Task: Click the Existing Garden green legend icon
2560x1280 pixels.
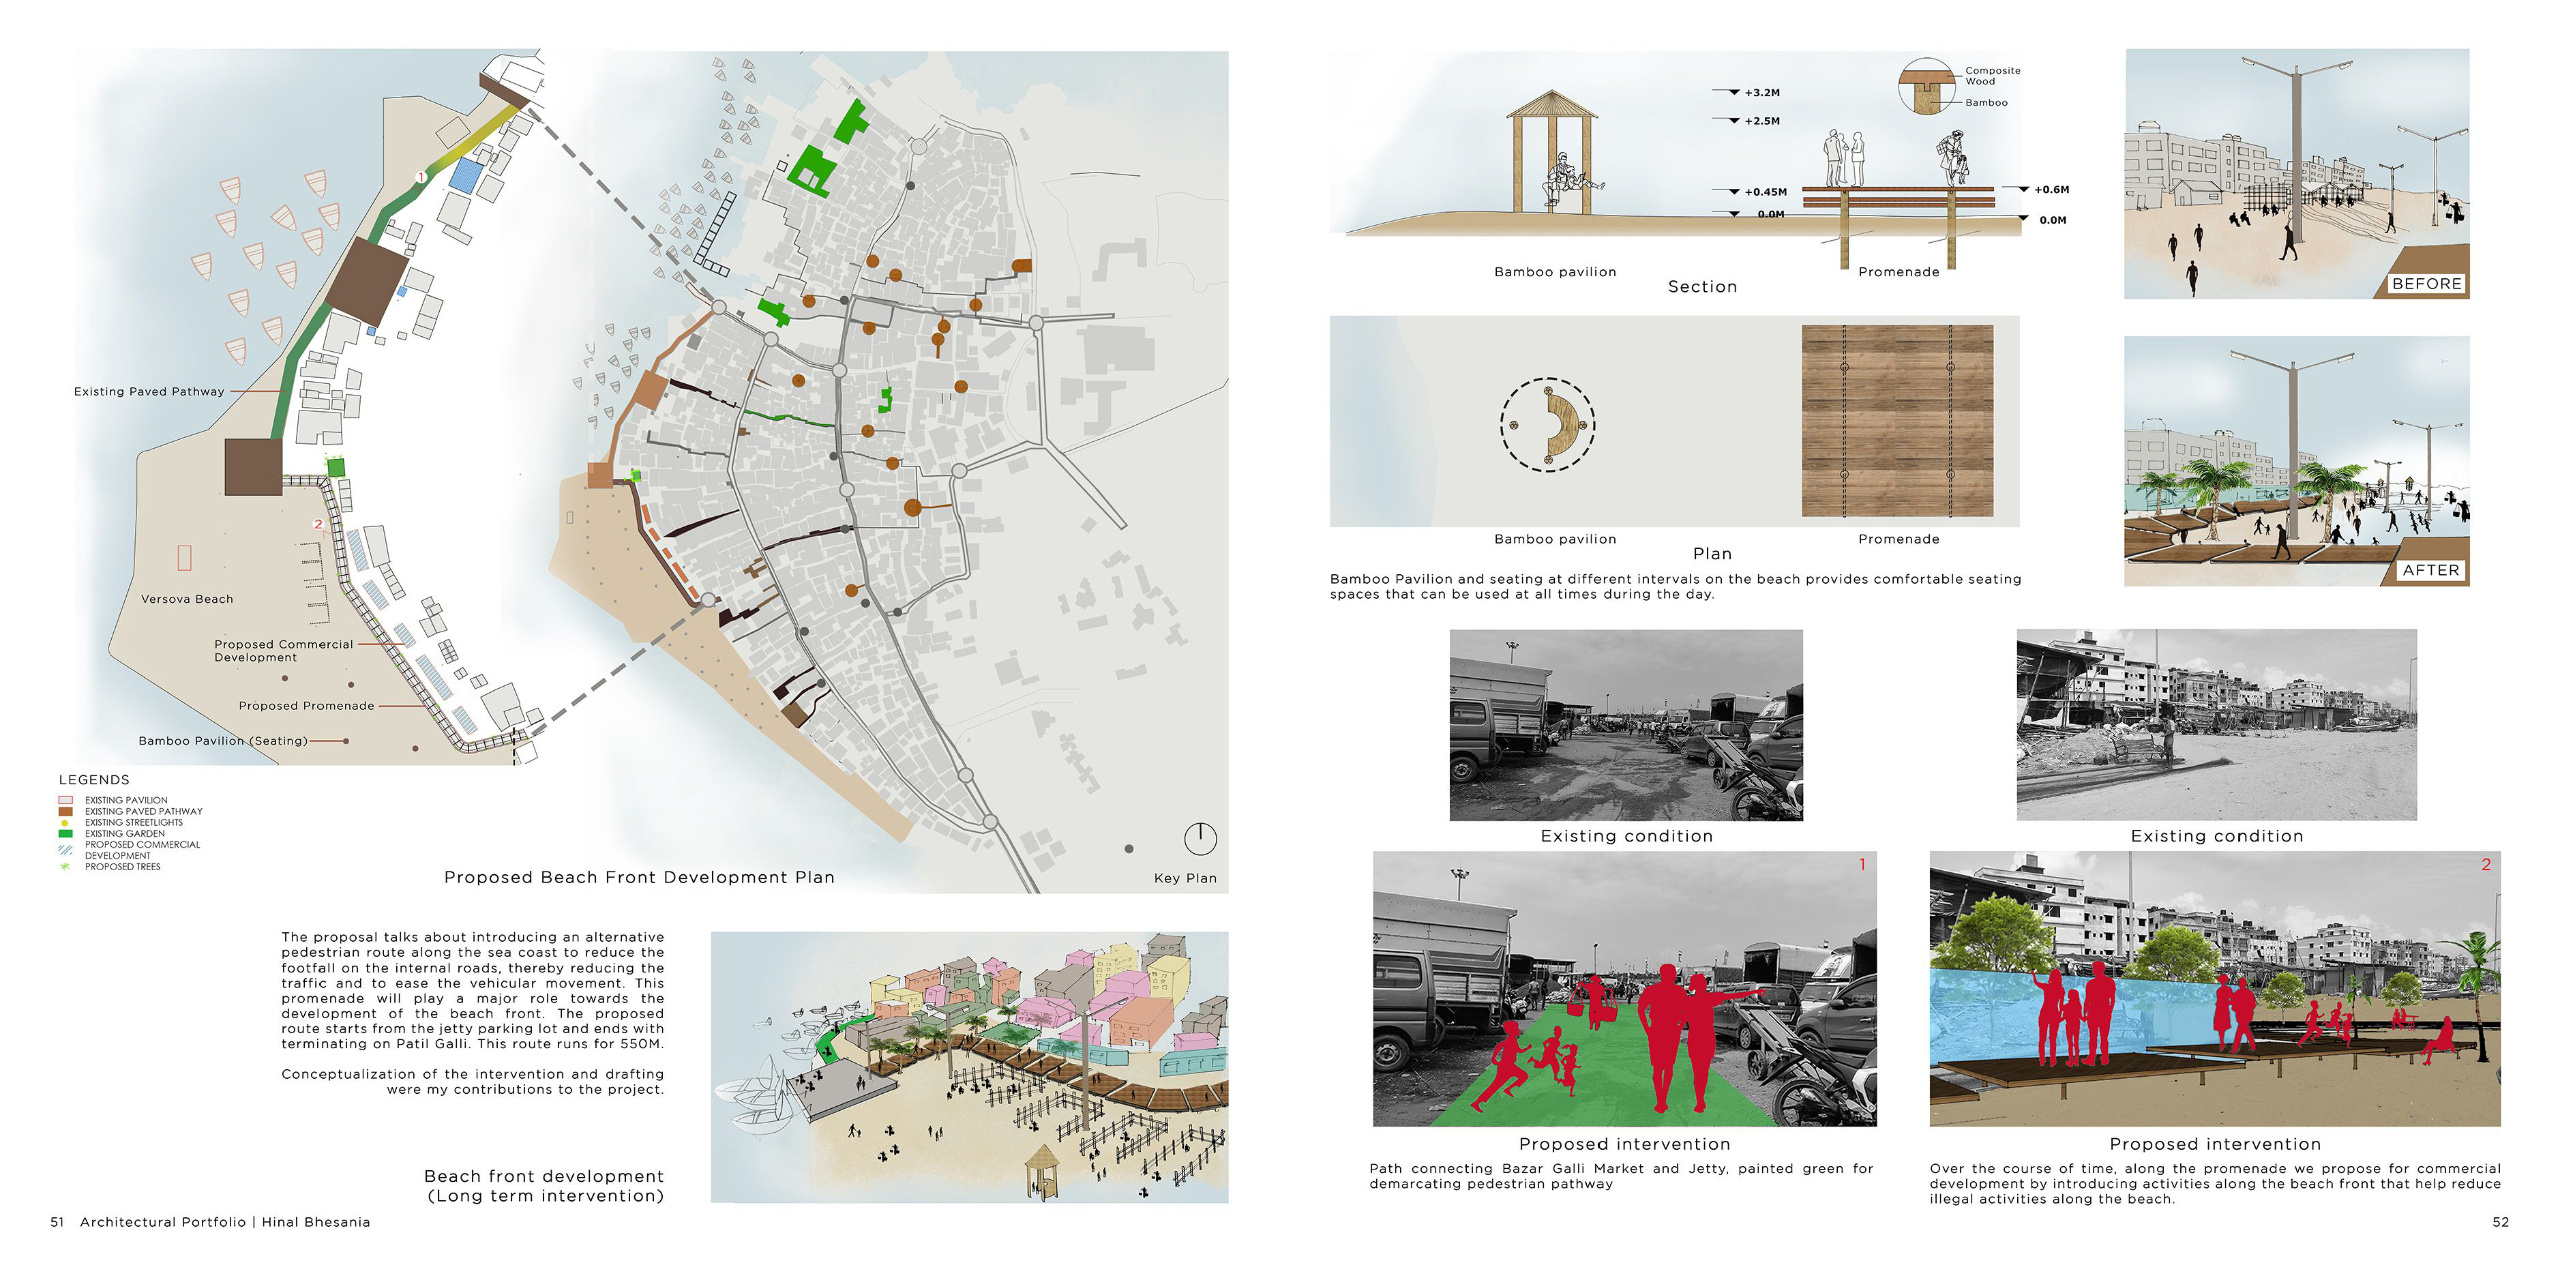Action: click(x=65, y=834)
